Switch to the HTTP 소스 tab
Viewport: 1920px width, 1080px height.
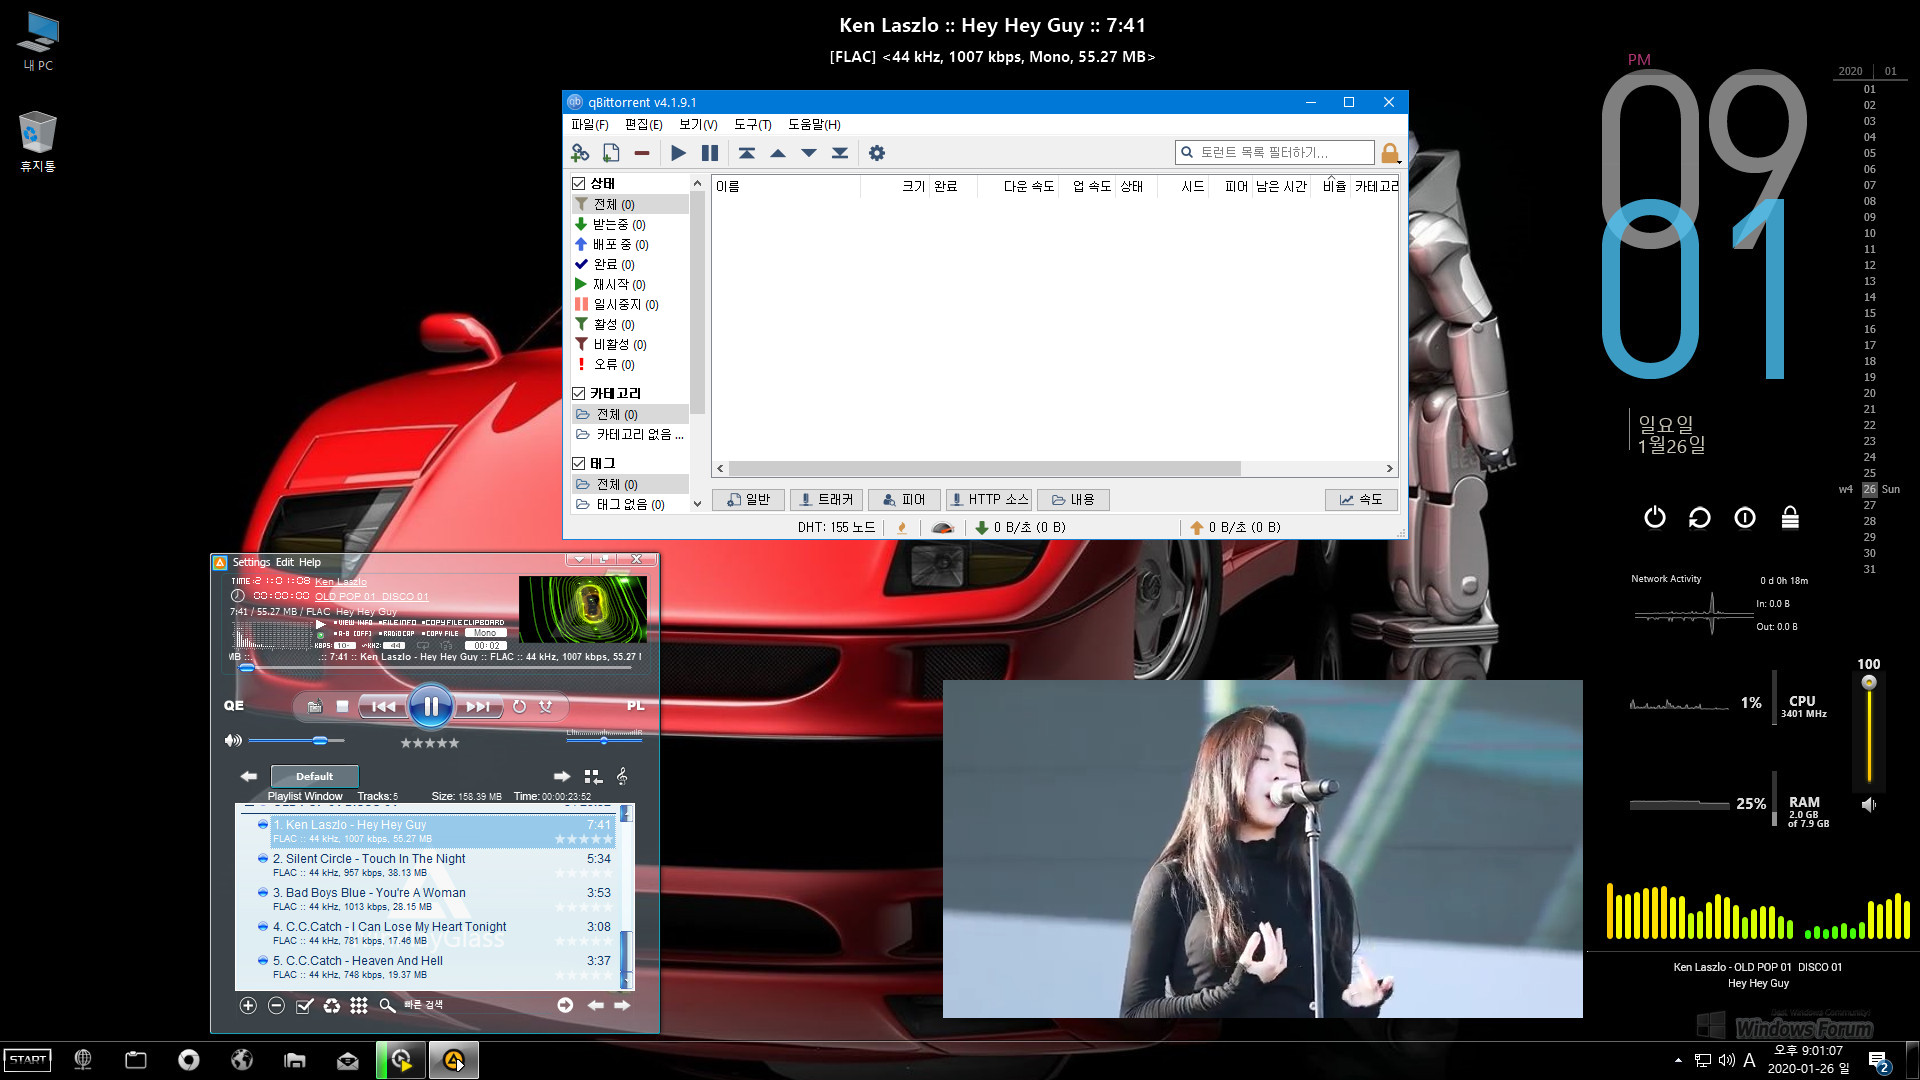click(x=988, y=499)
